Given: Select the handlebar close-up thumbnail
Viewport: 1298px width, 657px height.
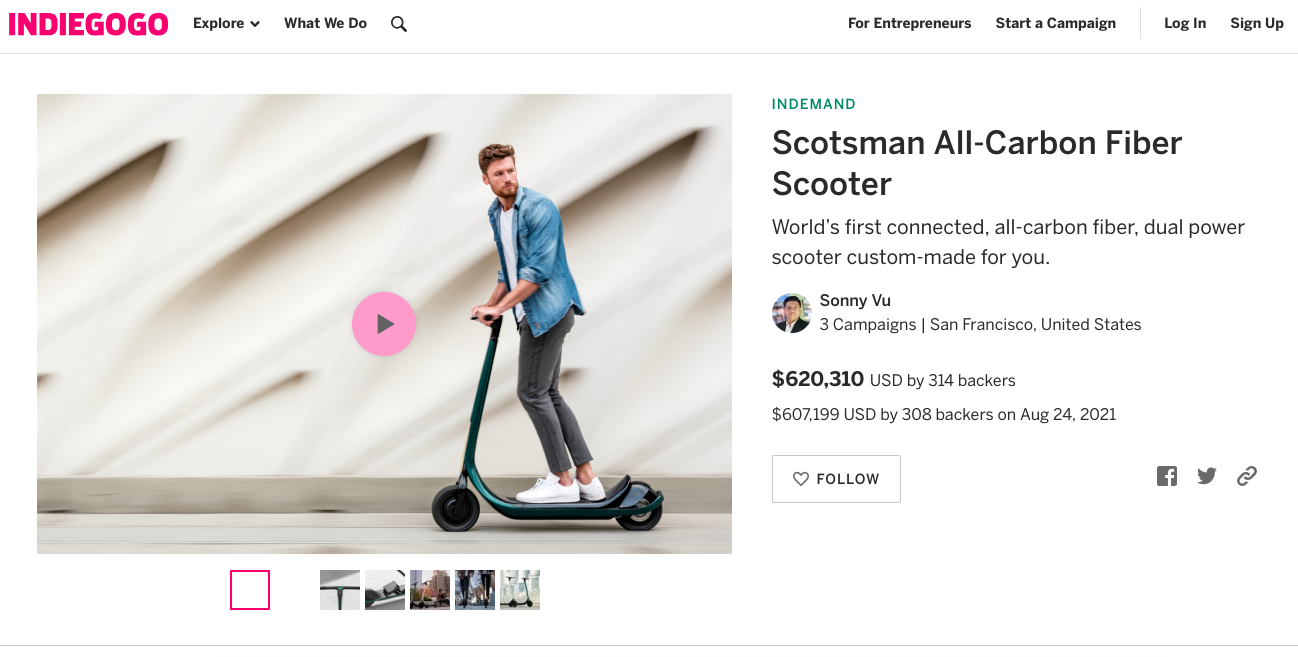Looking at the screenshot, I should [x=340, y=590].
